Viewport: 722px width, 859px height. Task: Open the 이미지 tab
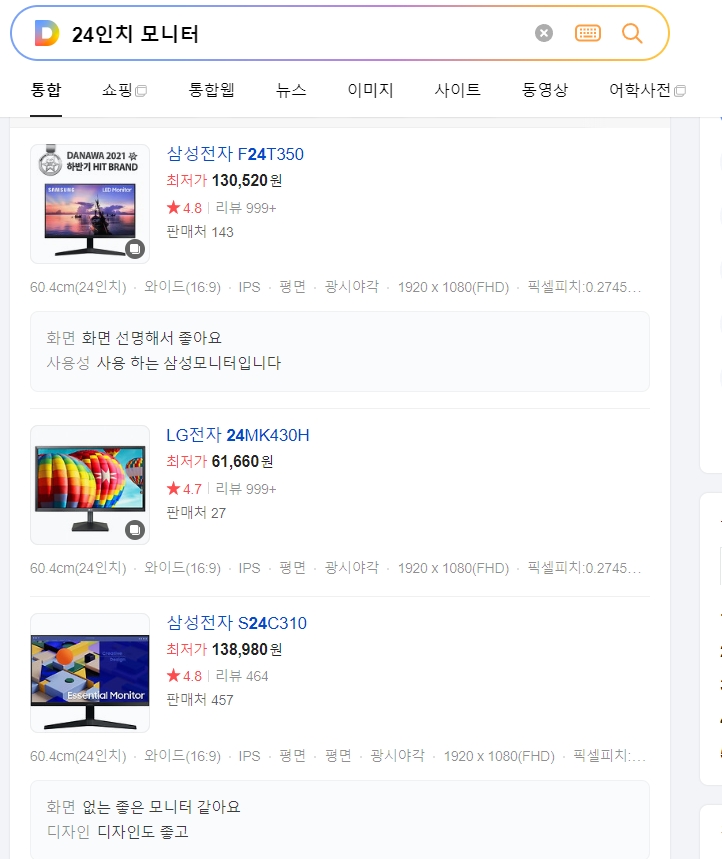pyautogui.click(x=370, y=90)
